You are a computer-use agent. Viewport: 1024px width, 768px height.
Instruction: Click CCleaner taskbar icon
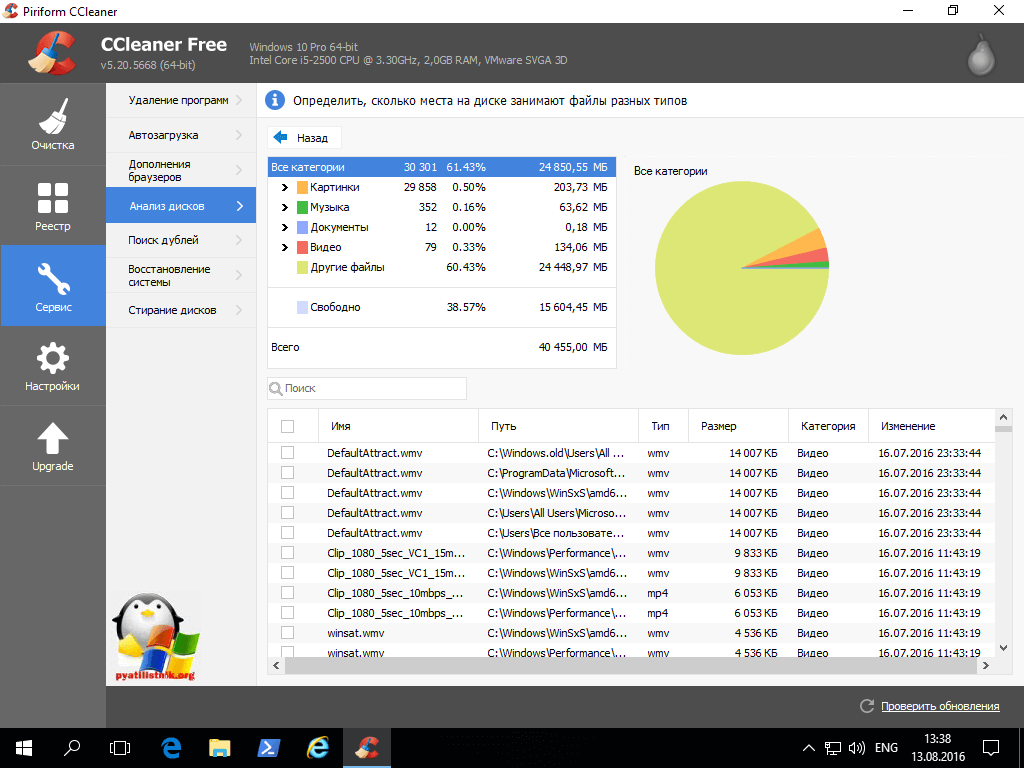[x=367, y=748]
